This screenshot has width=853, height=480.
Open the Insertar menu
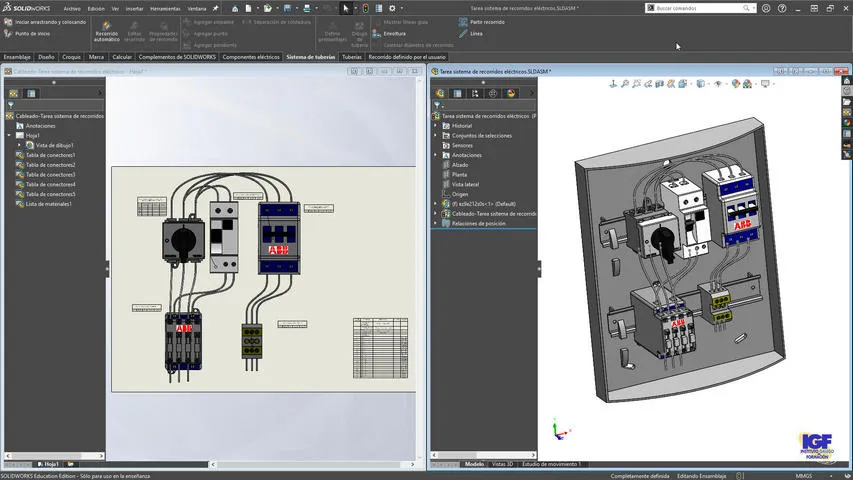tap(134, 9)
